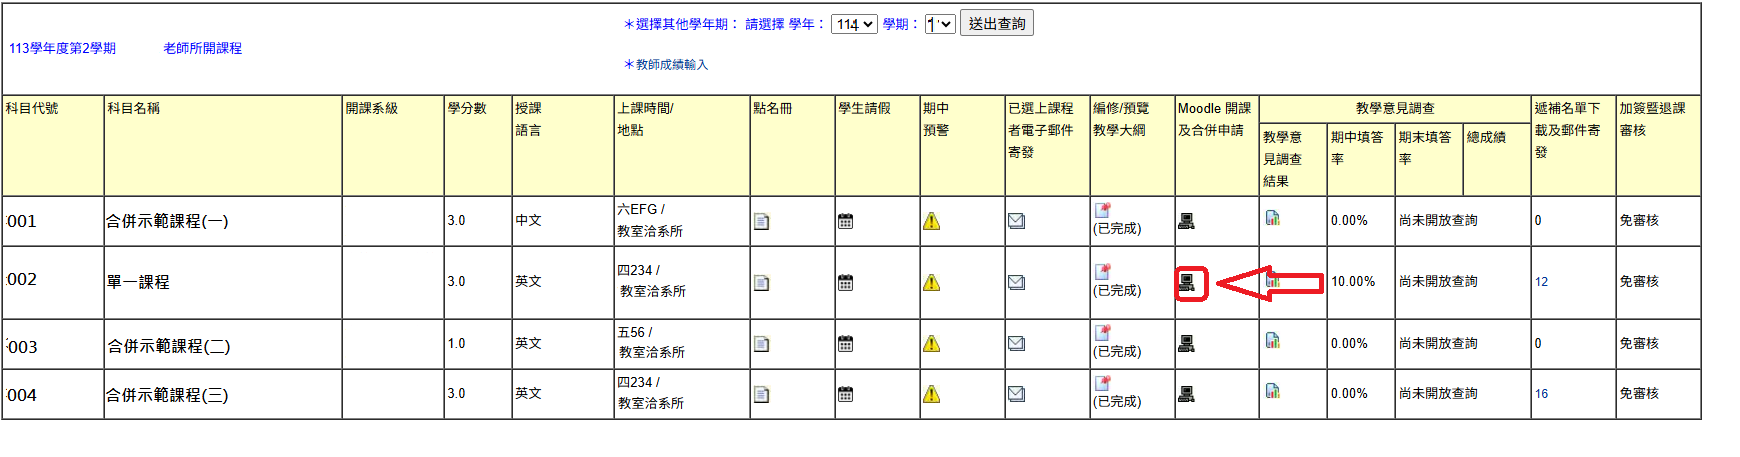The height and width of the screenshot is (457, 1740).
Task: Open roll-call book icon for course 003
Action: click(761, 344)
